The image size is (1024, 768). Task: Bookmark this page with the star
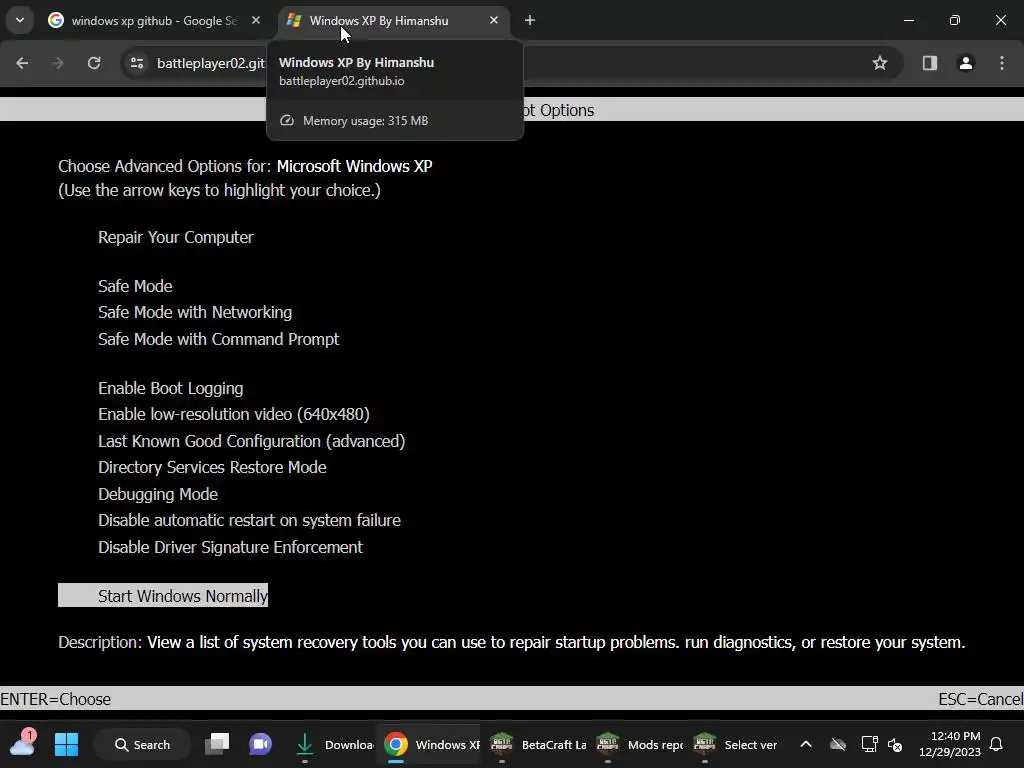click(880, 63)
